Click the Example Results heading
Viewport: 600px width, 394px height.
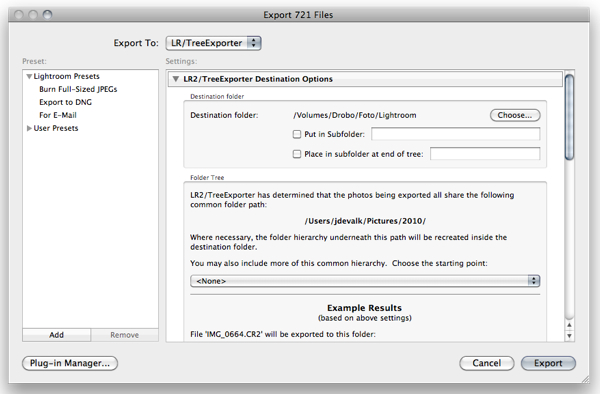click(364, 308)
